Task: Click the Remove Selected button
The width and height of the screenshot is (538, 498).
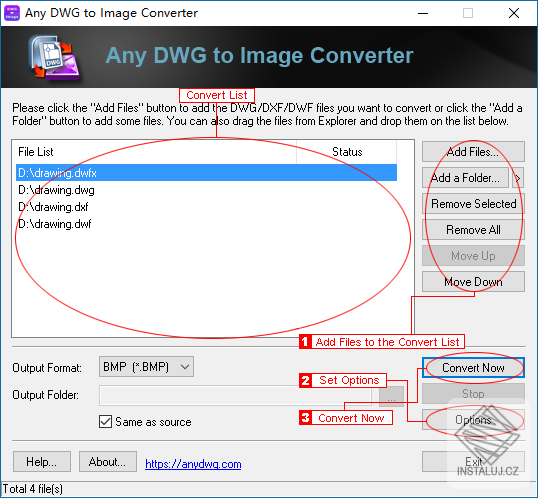Action: click(x=473, y=204)
